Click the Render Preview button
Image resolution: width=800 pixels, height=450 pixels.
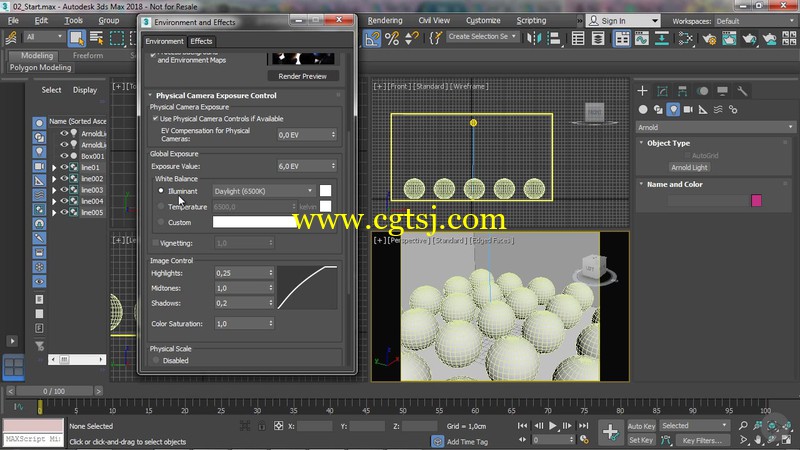303,76
